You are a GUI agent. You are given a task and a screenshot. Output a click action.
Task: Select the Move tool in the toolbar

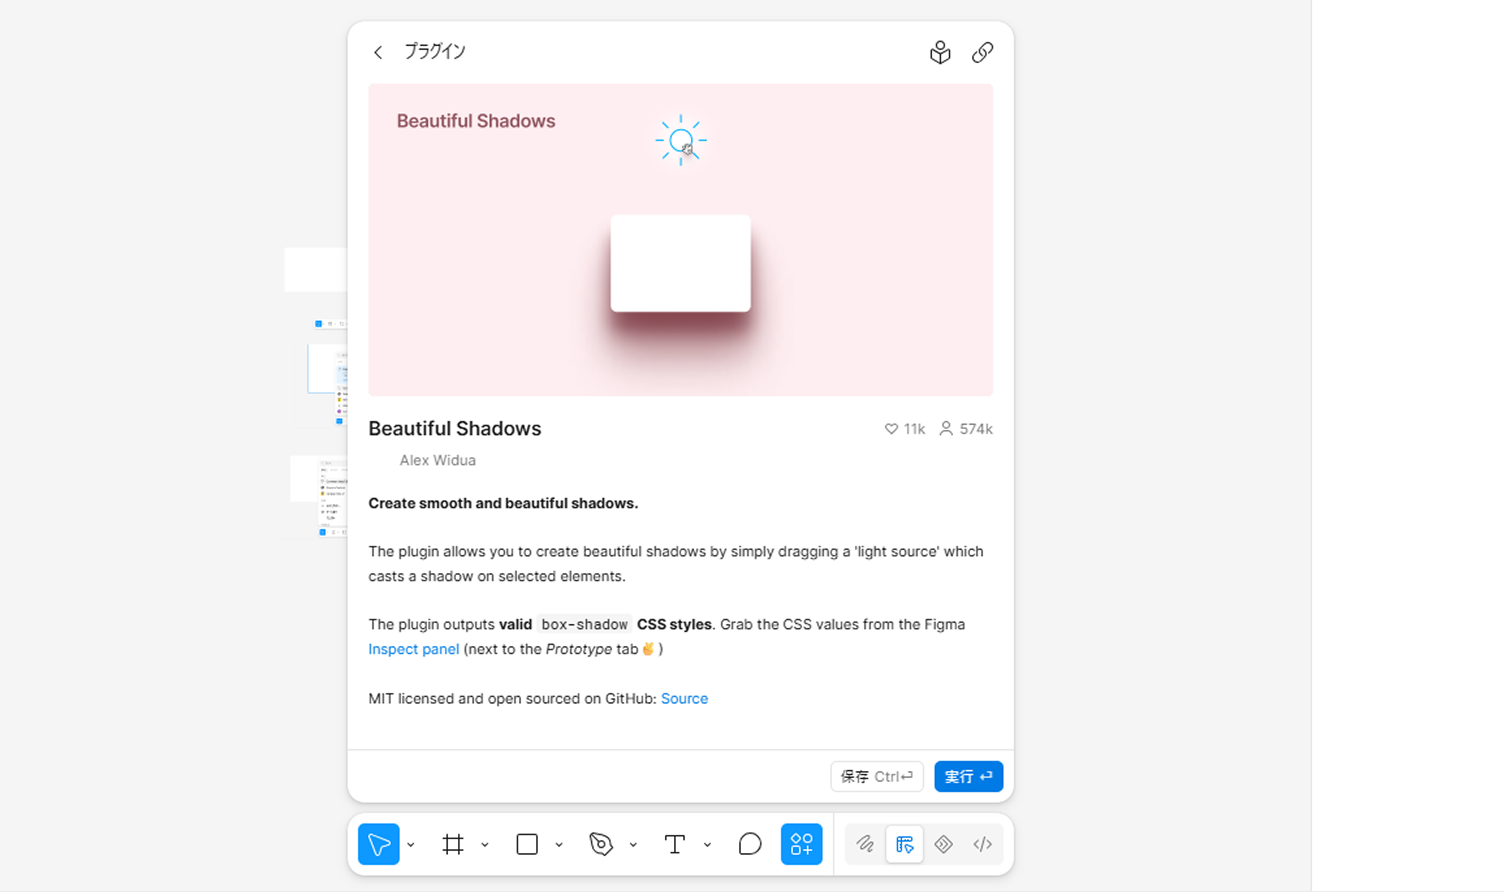click(379, 844)
